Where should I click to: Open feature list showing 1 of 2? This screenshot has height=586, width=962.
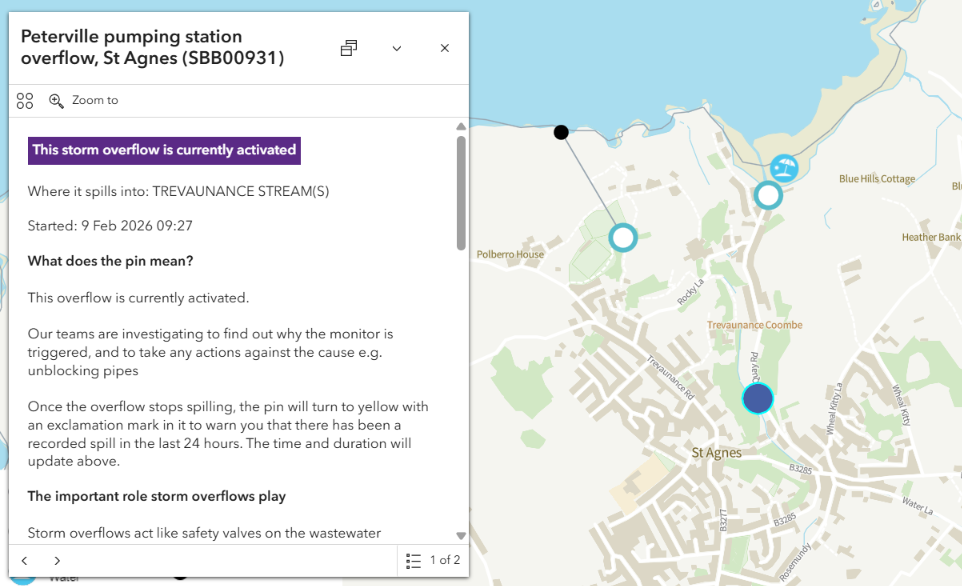click(x=434, y=561)
